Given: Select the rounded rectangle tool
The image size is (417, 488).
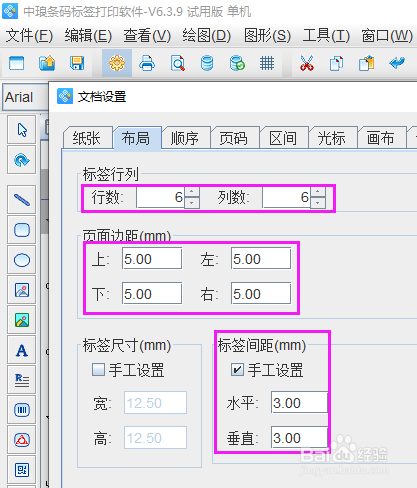Looking at the screenshot, I should point(22,230).
